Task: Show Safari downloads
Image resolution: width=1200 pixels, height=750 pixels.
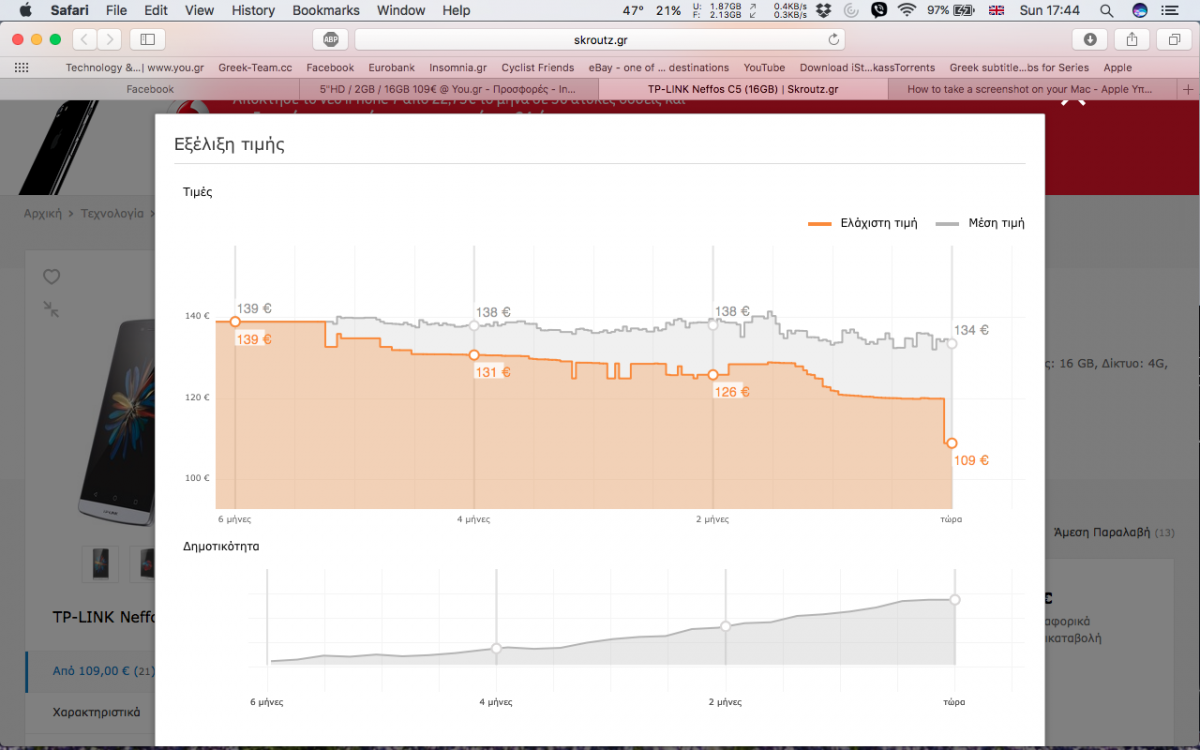Action: (x=1090, y=39)
